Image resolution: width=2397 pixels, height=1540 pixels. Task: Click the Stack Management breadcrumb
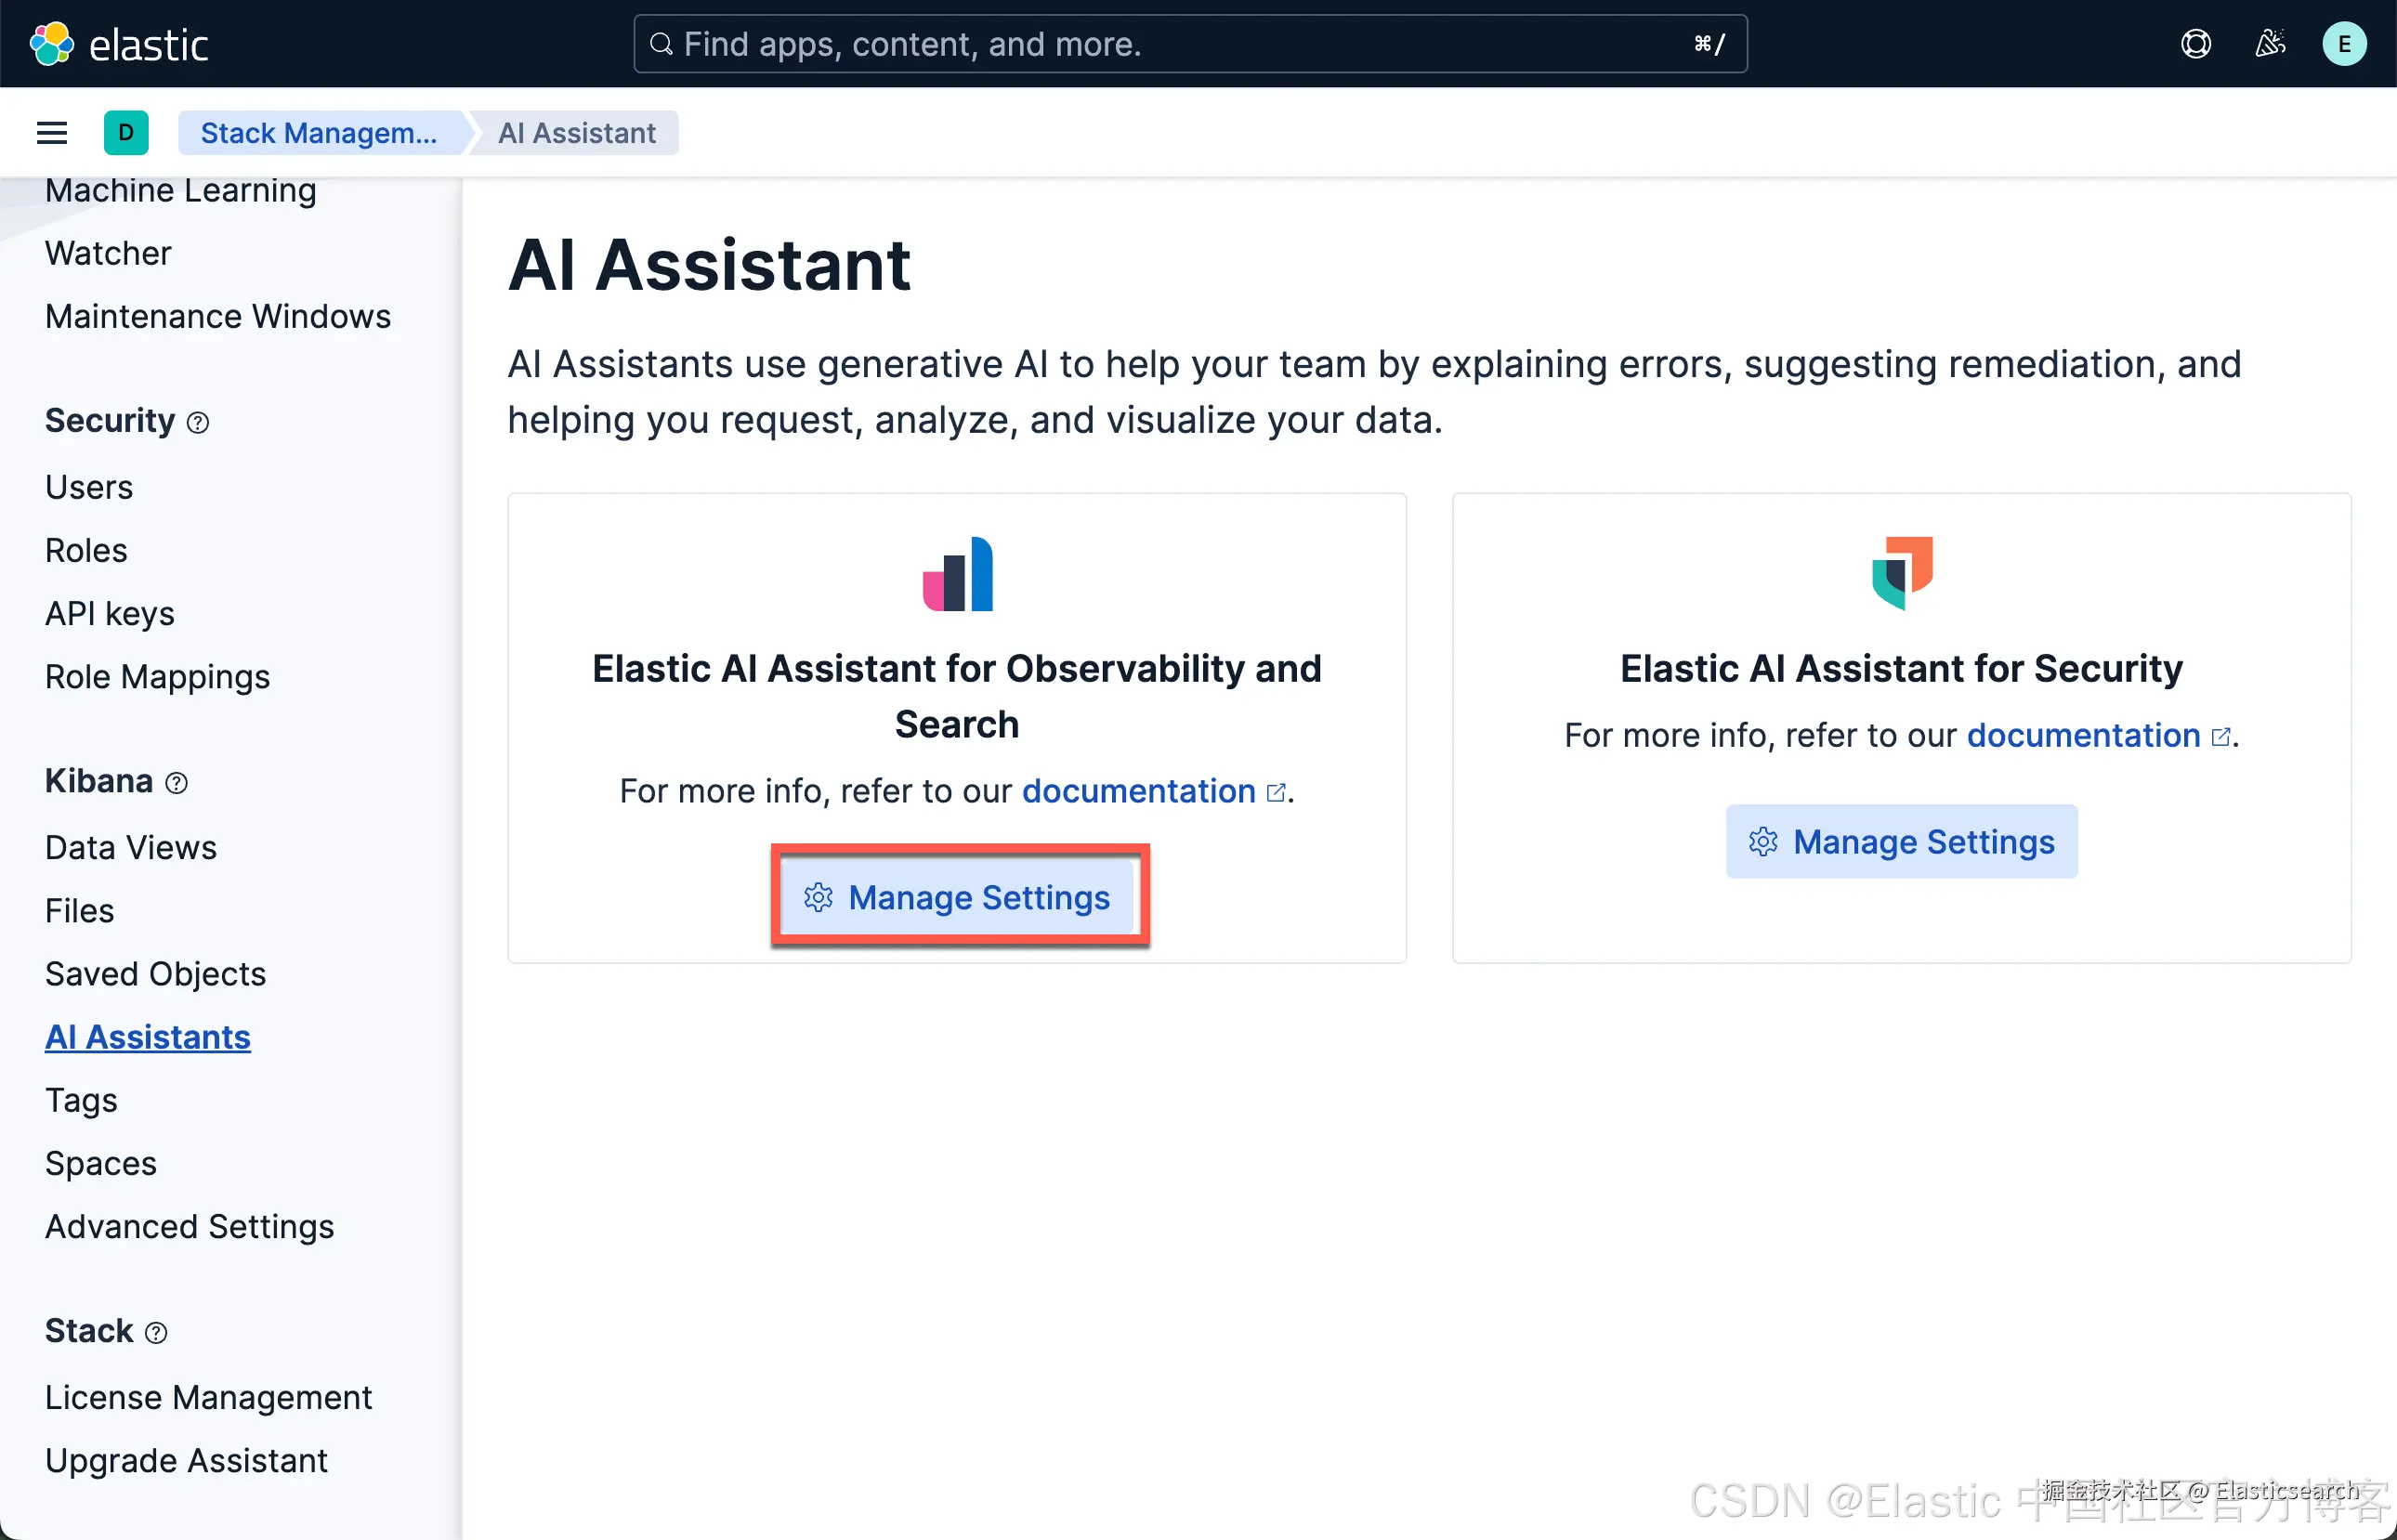click(318, 133)
